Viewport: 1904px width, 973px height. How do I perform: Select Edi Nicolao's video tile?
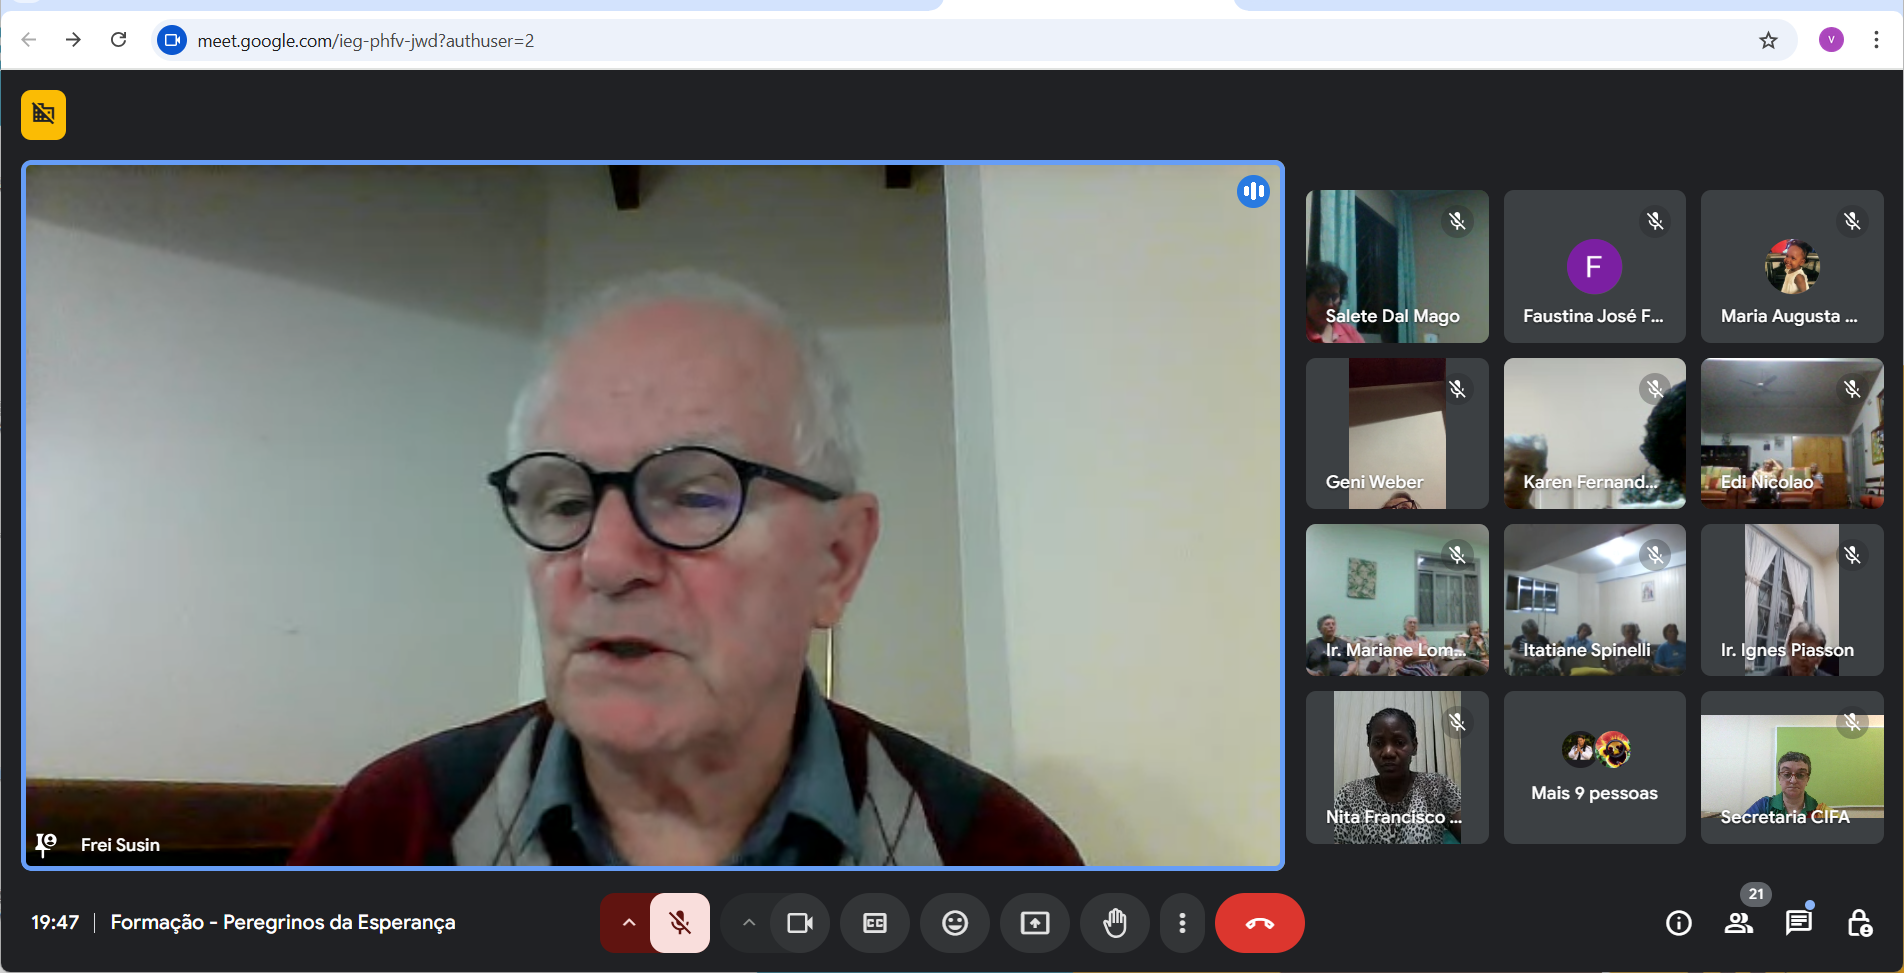click(x=1792, y=434)
